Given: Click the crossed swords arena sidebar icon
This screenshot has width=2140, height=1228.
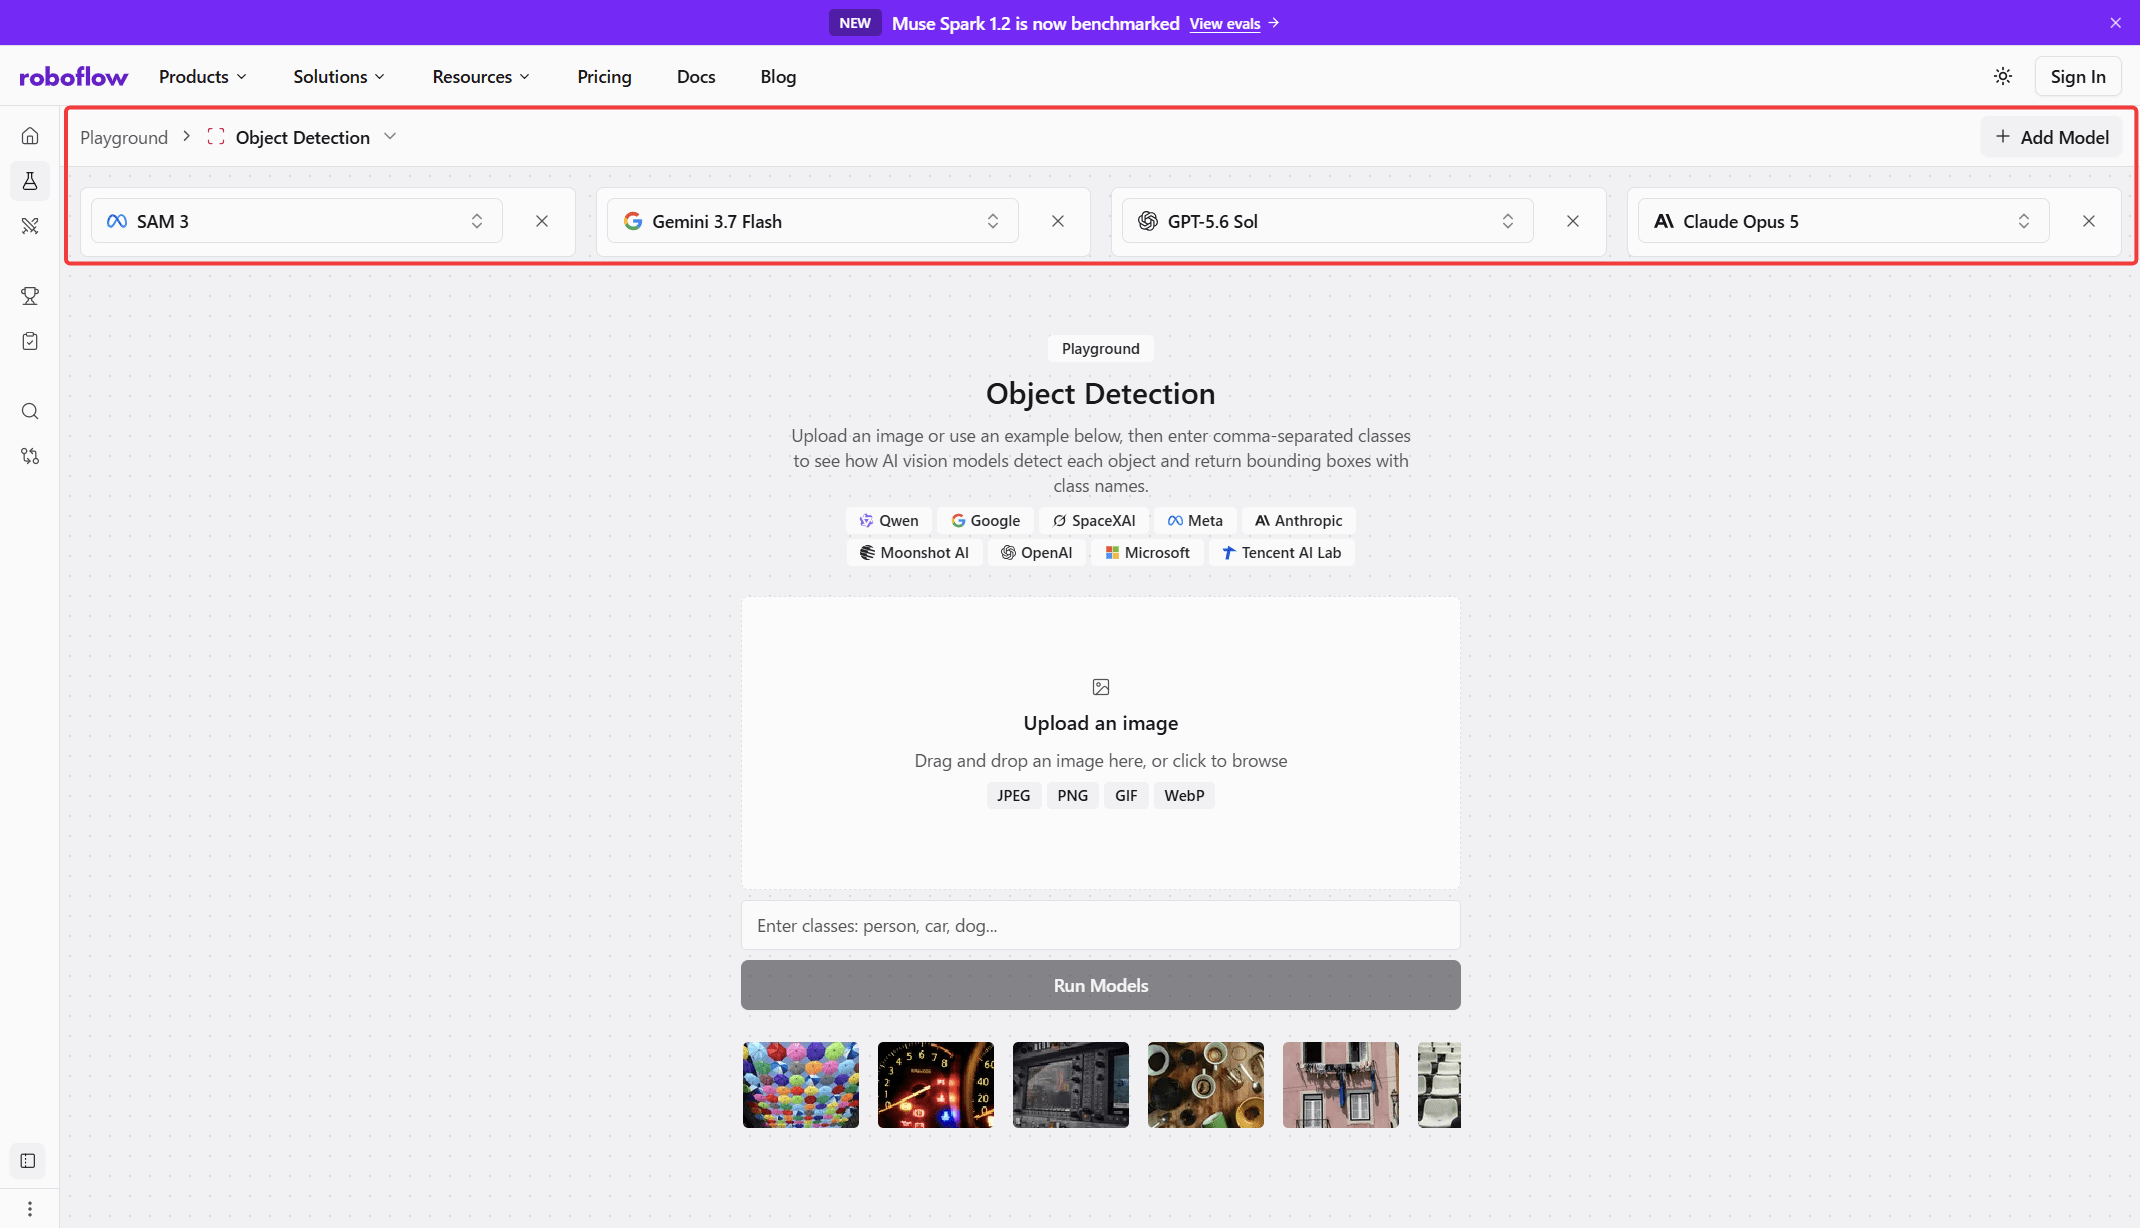Looking at the screenshot, I should point(30,226).
